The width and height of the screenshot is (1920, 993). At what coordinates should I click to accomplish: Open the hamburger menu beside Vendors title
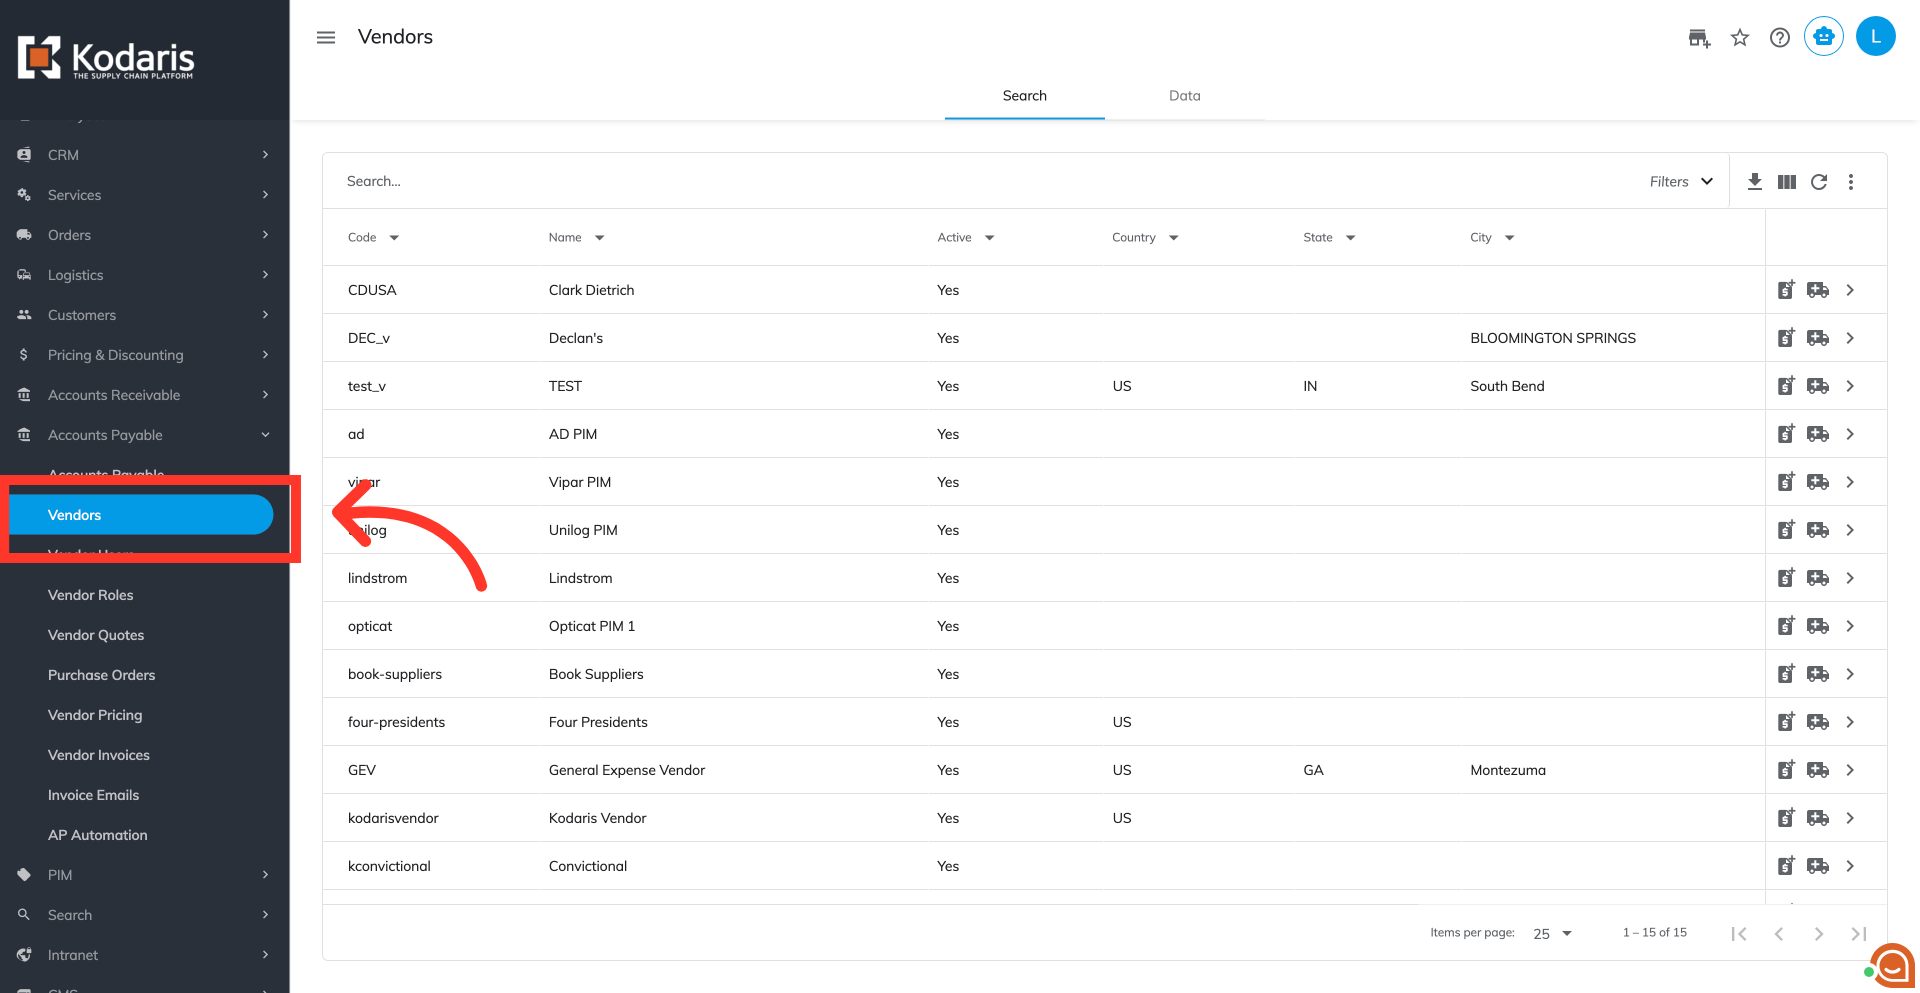[x=326, y=37]
